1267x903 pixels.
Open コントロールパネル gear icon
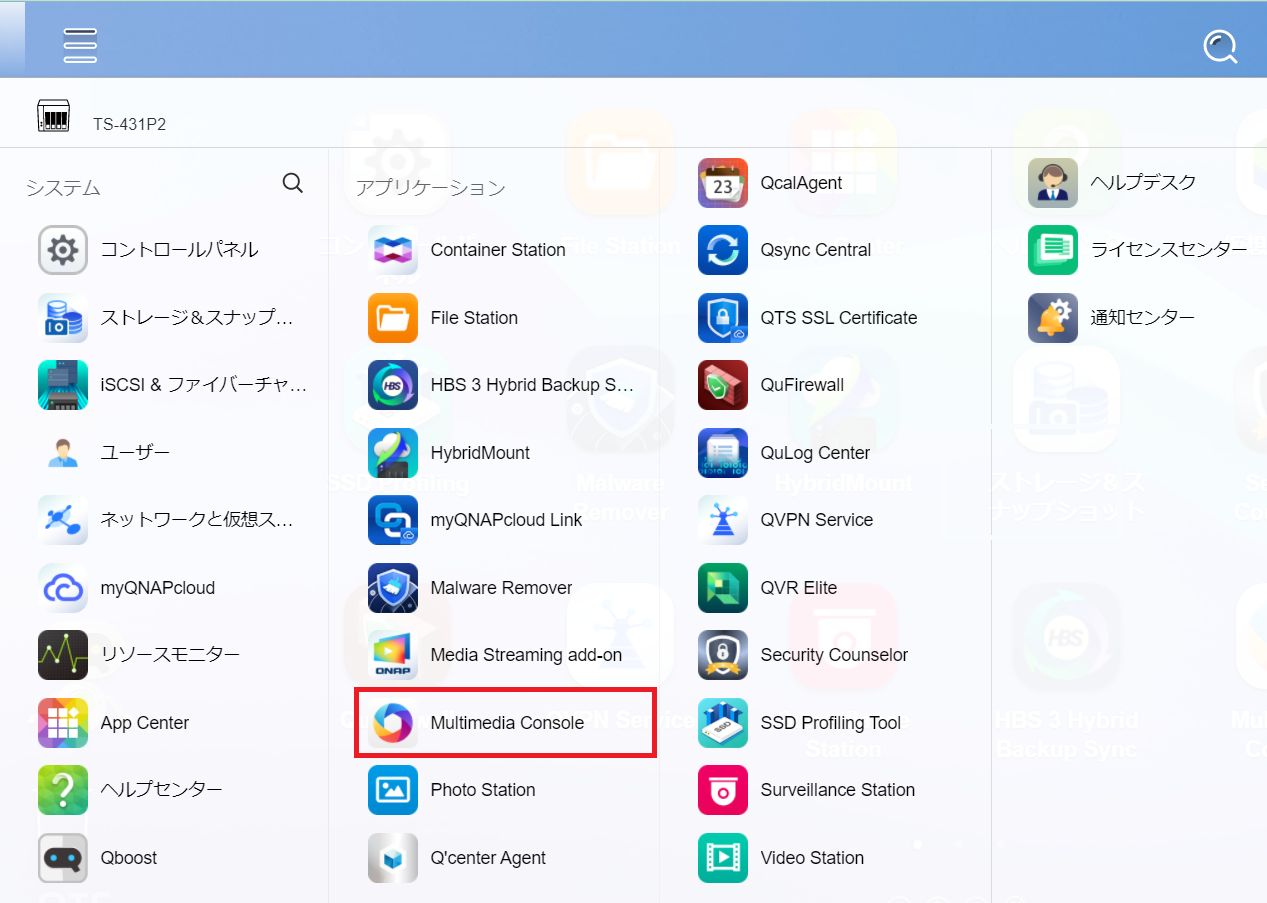[x=63, y=250]
